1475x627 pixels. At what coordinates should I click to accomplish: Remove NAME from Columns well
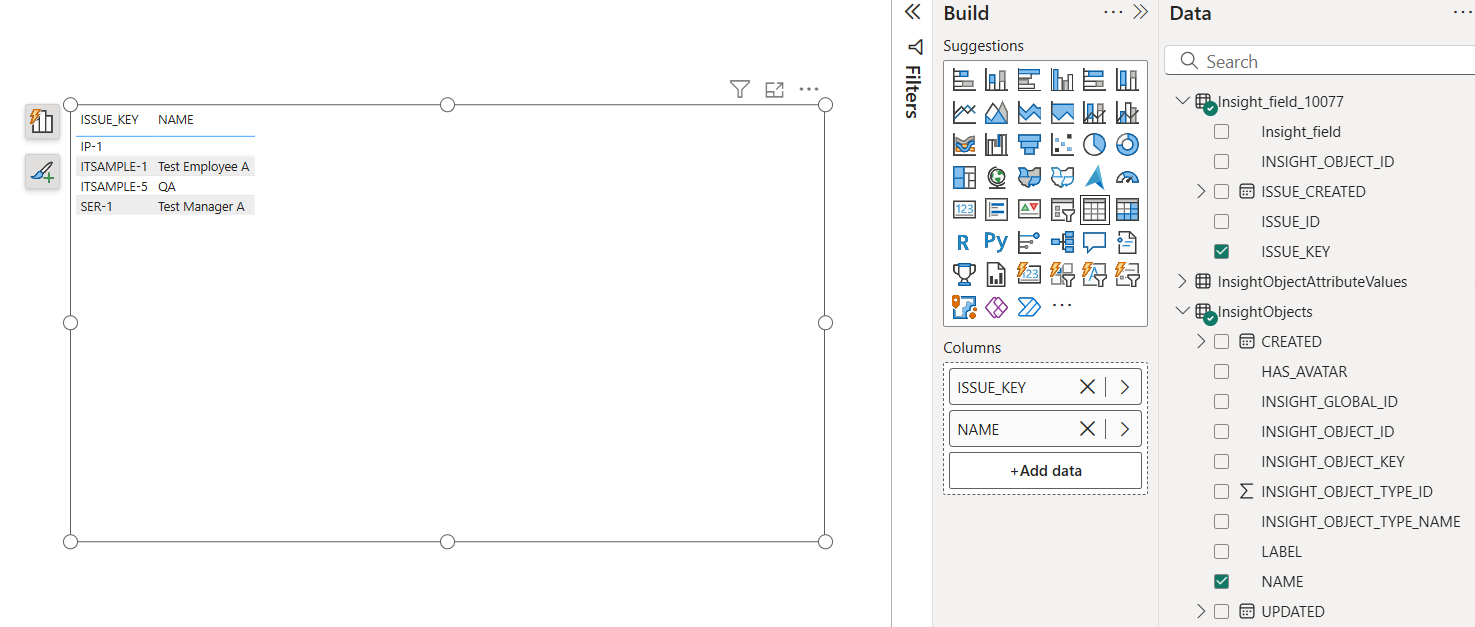point(1087,429)
